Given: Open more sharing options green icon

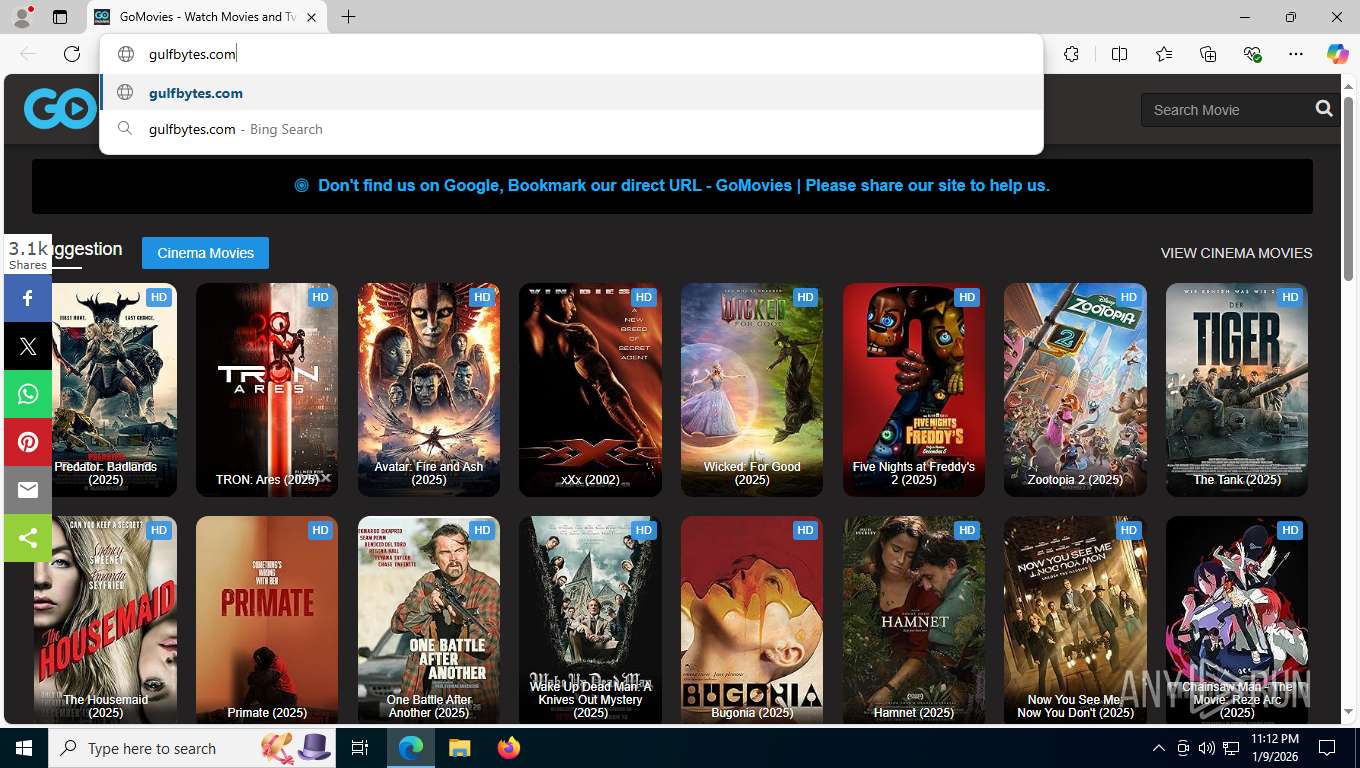Looking at the screenshot, I should tap(28, 538).
